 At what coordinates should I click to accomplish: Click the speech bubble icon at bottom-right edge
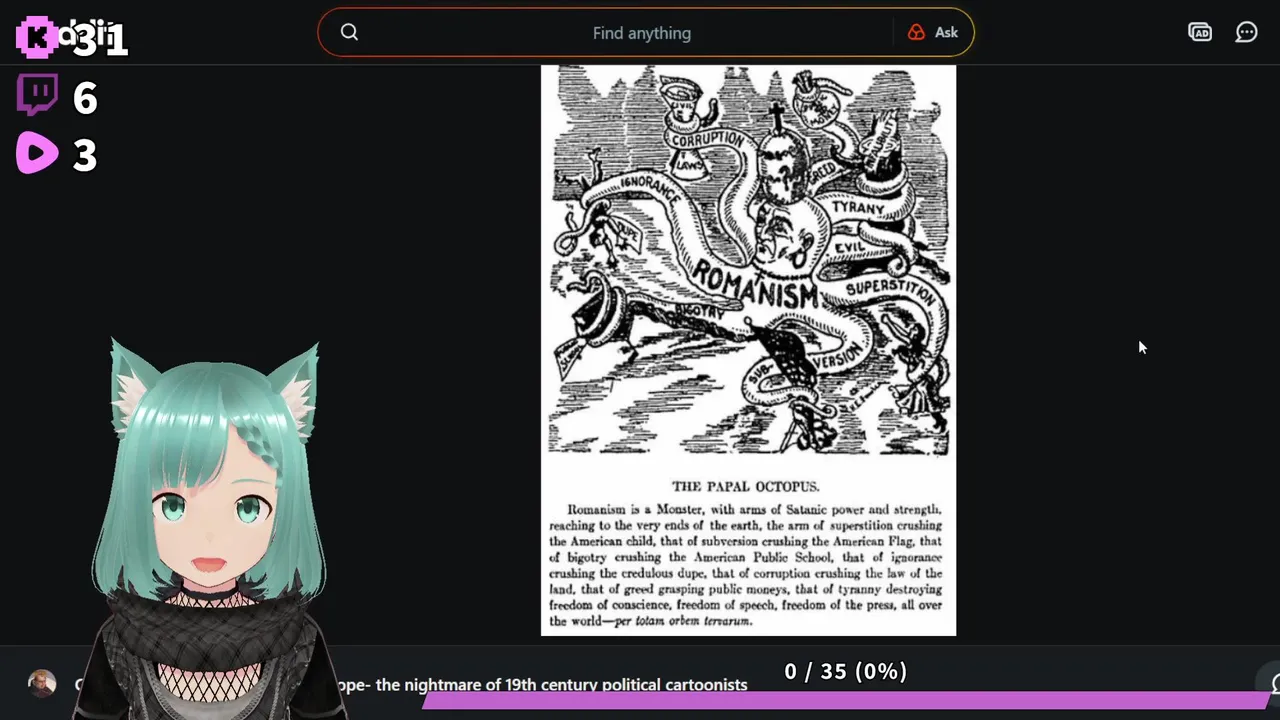1273,684
